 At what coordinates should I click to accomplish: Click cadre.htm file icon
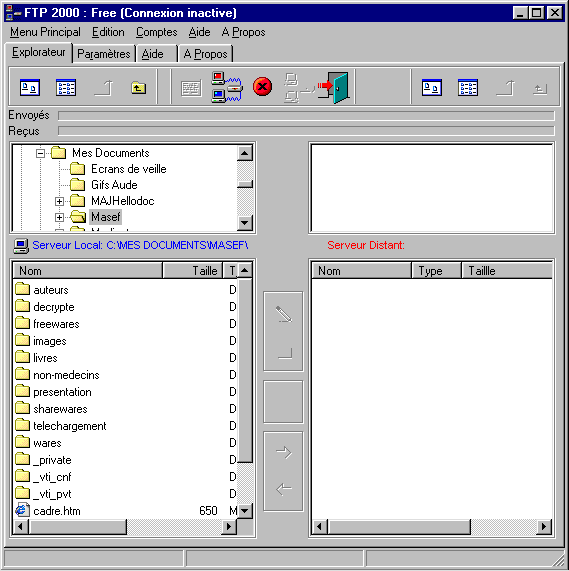22,510
